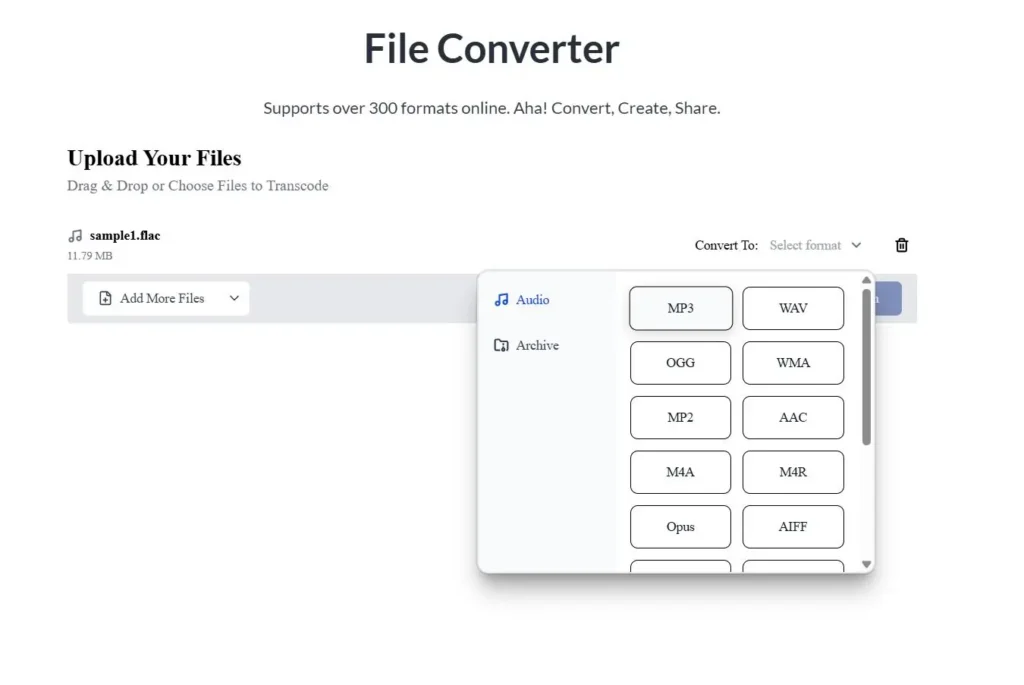1024x685 pixels.
Task: Expand the Add More Files chevron
Action: click(234, 298)
